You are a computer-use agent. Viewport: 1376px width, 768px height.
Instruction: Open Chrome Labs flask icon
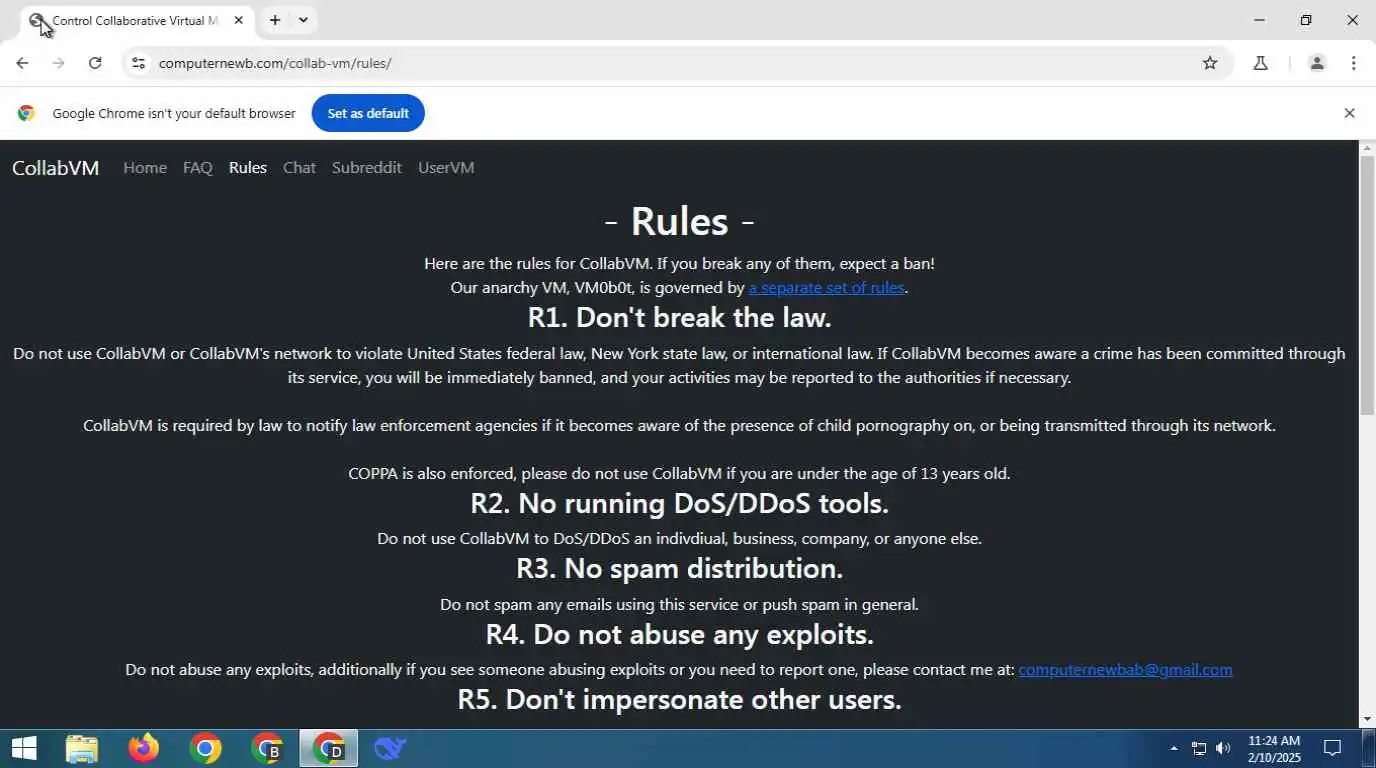[1260, 63]
